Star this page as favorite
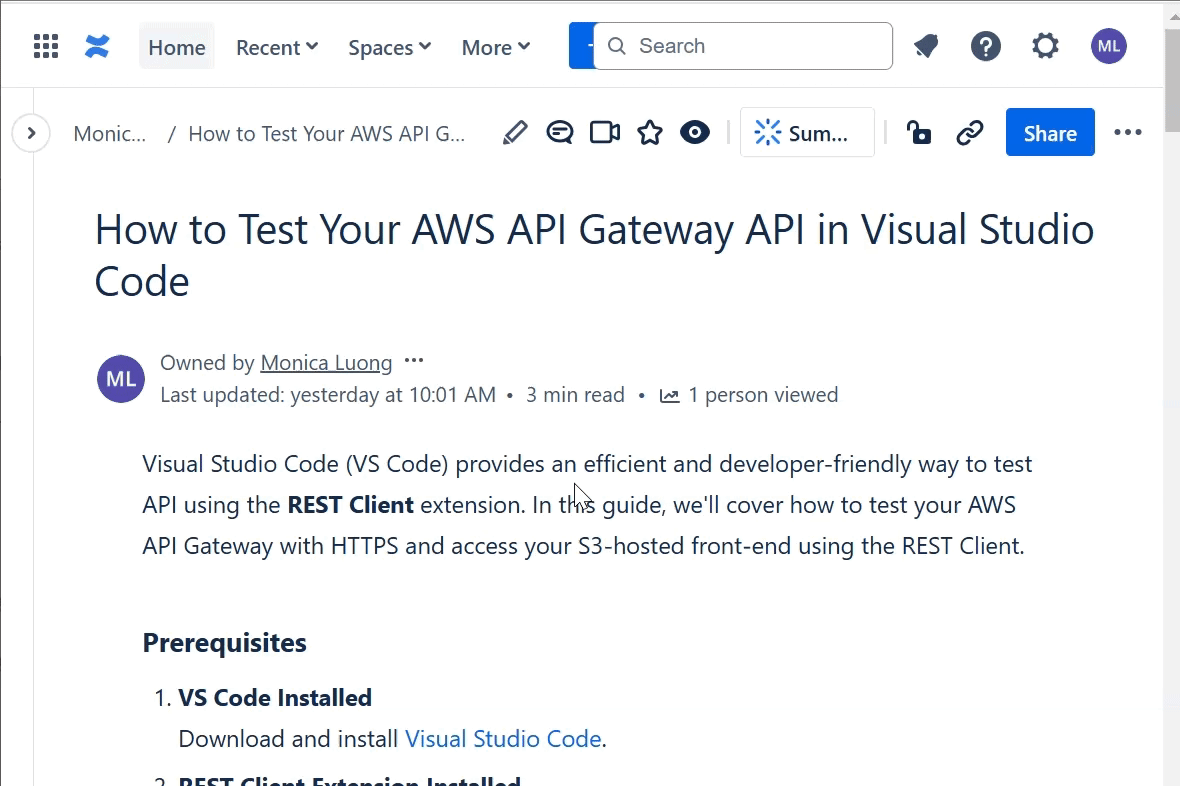 coord(649,133)
